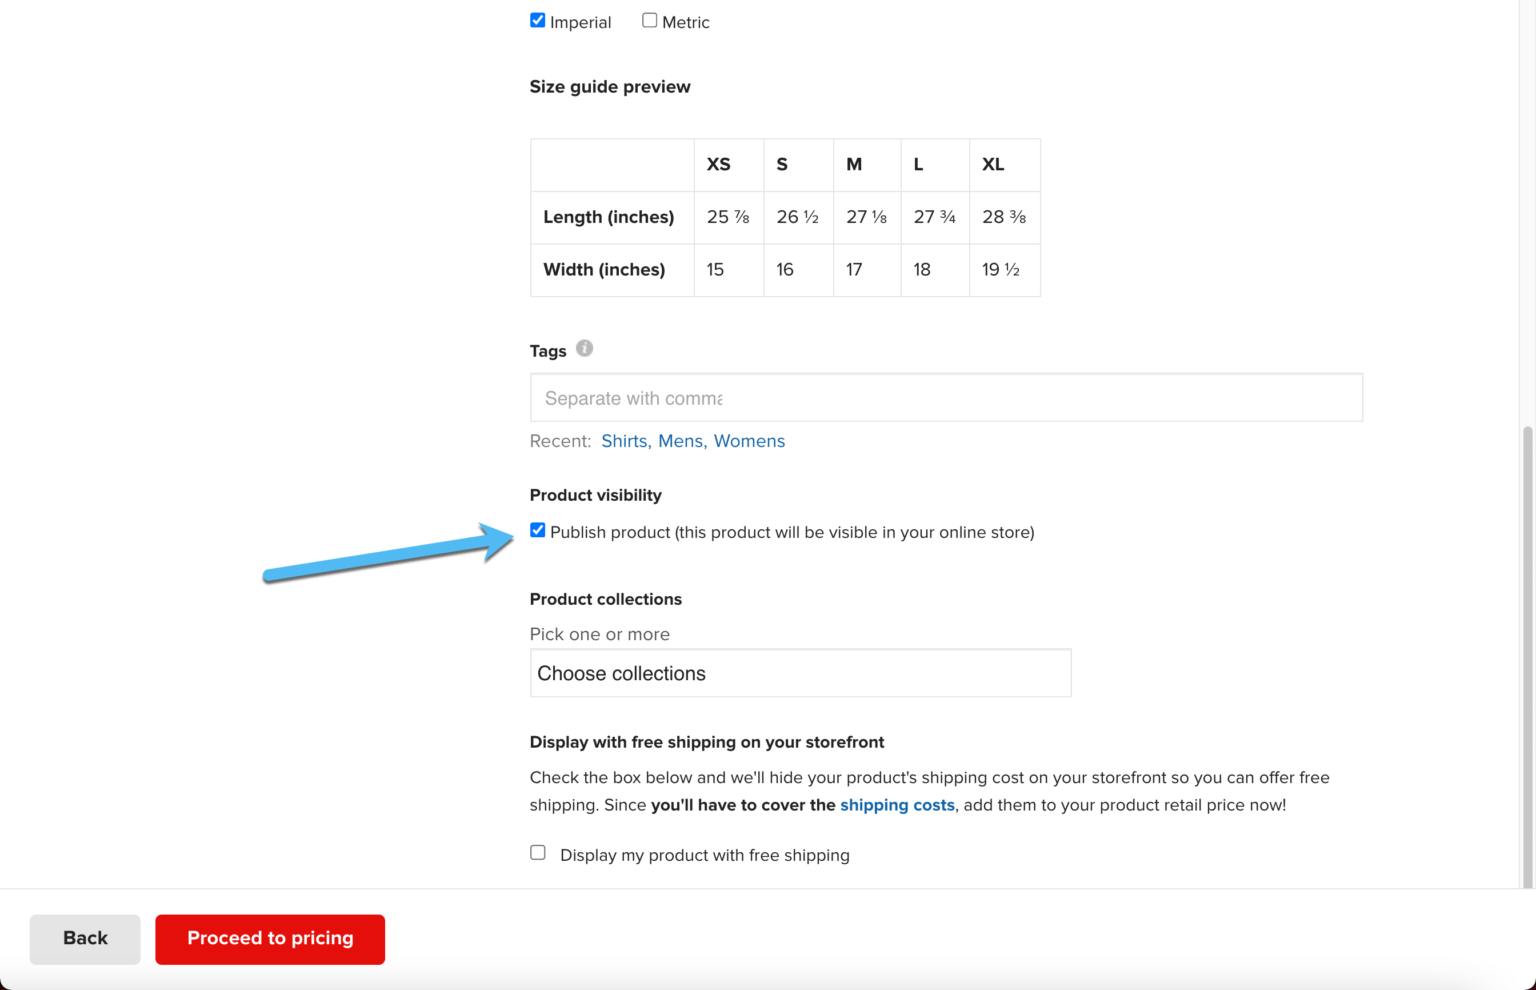Open the shipping costs link
This screenshot has height=990, width=1536.
[897, 805]
